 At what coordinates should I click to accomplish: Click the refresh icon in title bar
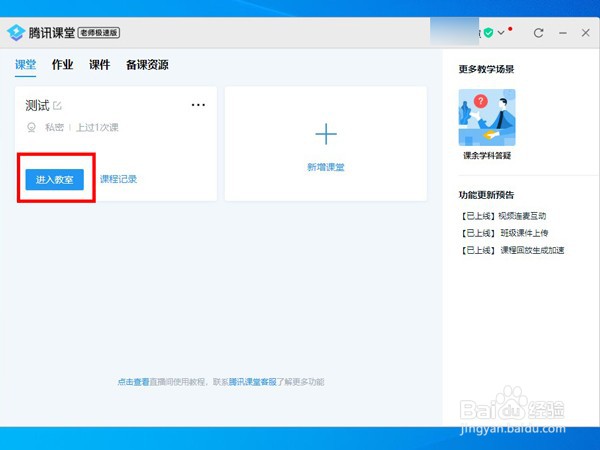click(x=538, y=33)
